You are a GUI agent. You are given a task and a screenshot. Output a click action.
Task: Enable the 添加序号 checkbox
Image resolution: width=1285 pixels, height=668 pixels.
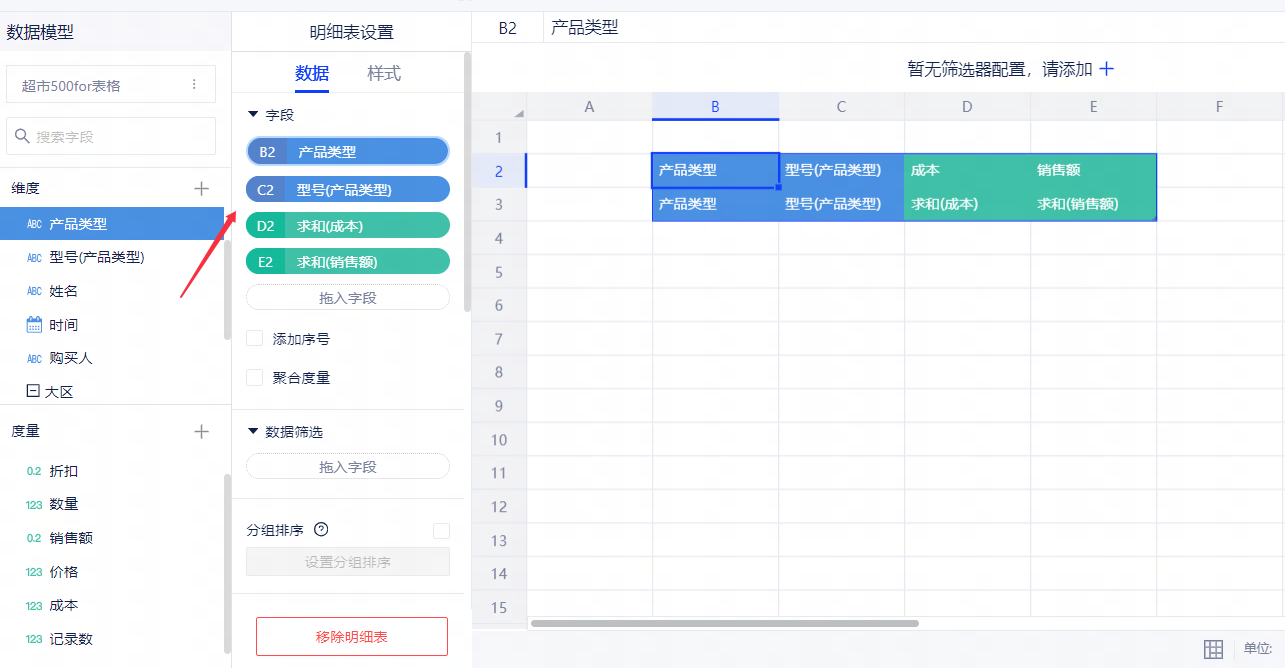255,339
